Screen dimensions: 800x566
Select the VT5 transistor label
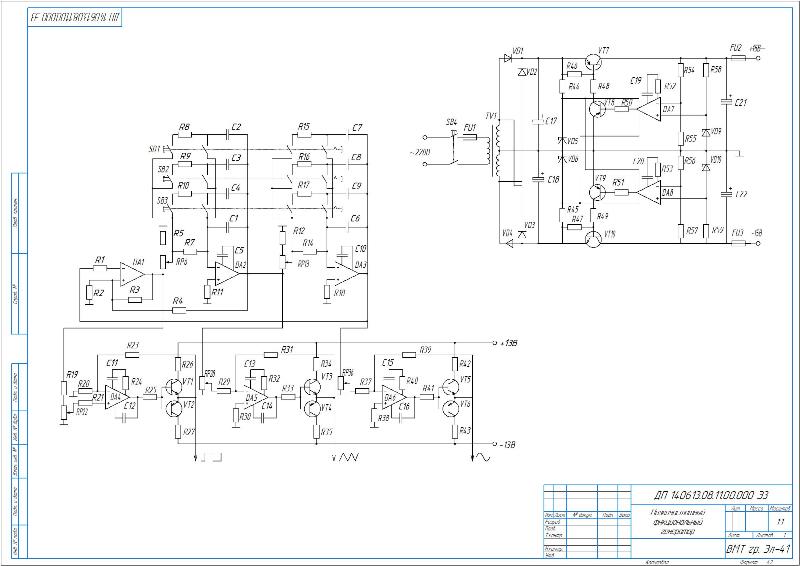click(x=465, y=380)
